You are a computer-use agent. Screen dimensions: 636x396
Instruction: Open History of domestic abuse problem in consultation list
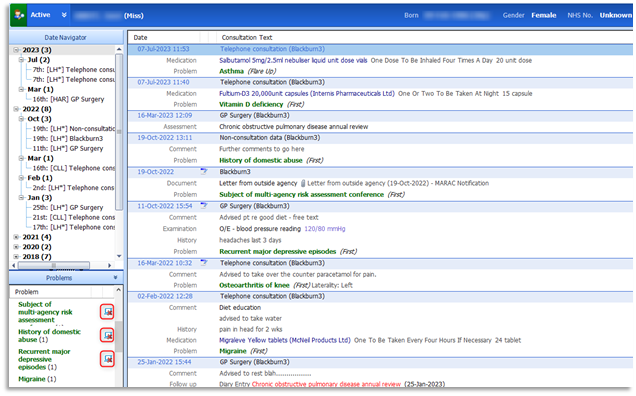click(260, 161)
